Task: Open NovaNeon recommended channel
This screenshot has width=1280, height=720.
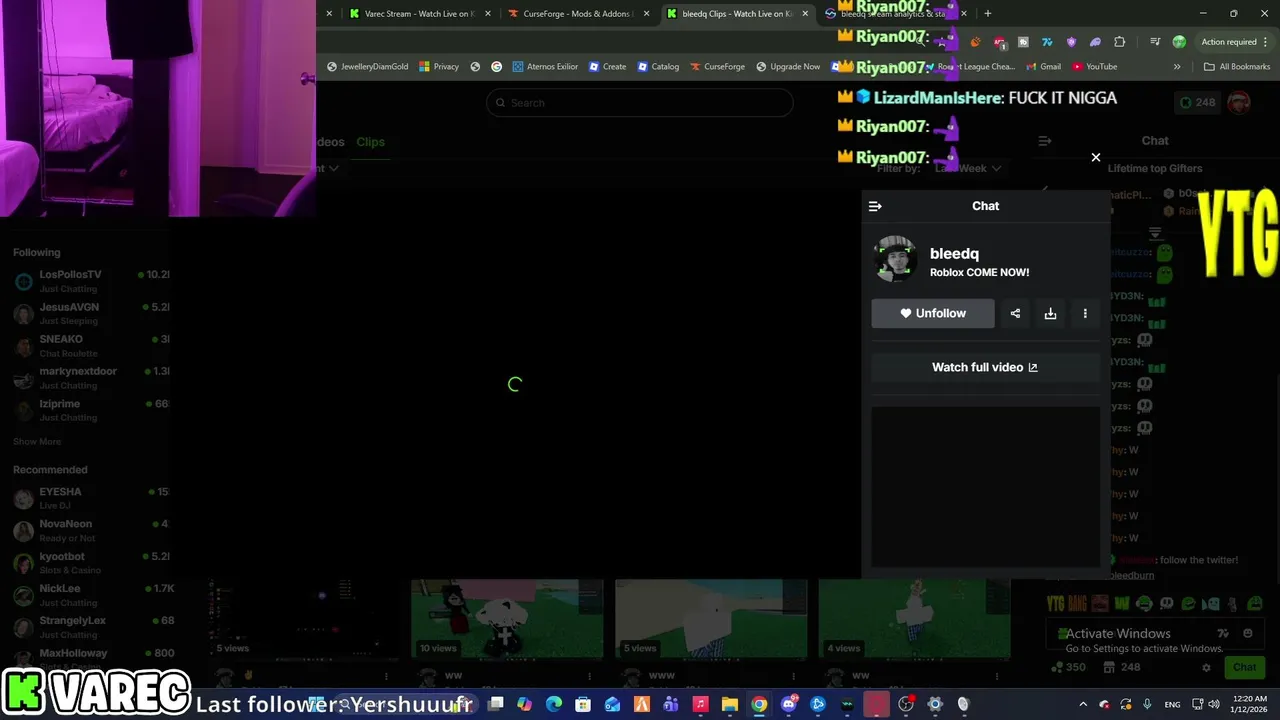Action: (92, 530)
